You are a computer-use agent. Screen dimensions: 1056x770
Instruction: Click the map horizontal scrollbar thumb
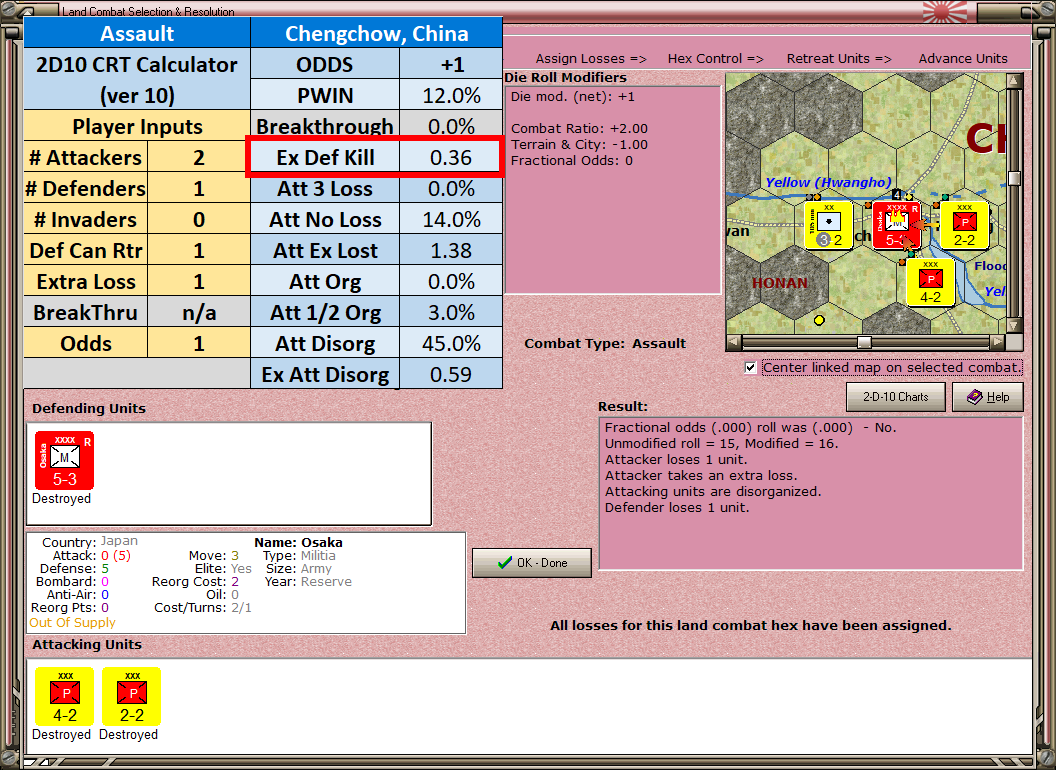pyautogui.click(x=864, y=342)
